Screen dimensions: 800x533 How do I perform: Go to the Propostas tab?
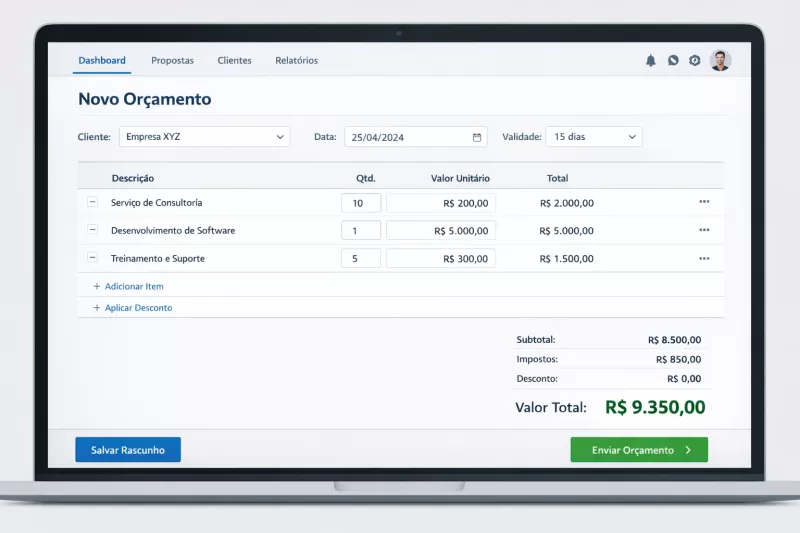(x=172, y=61)
